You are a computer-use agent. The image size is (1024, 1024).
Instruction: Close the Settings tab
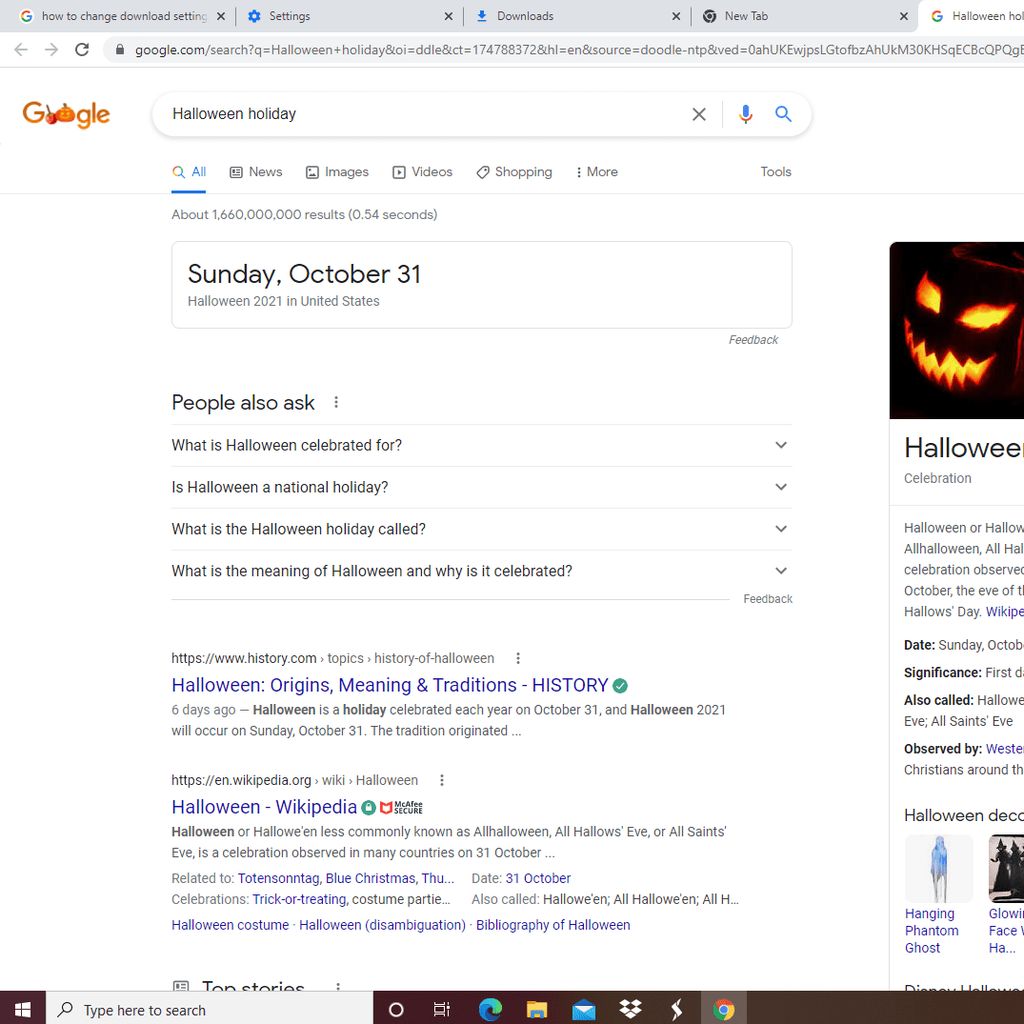(449, 16)
